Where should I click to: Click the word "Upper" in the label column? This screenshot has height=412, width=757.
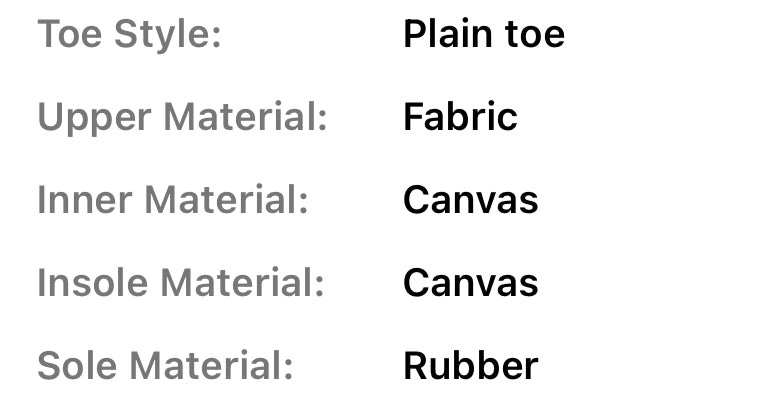tap(94, 118)
